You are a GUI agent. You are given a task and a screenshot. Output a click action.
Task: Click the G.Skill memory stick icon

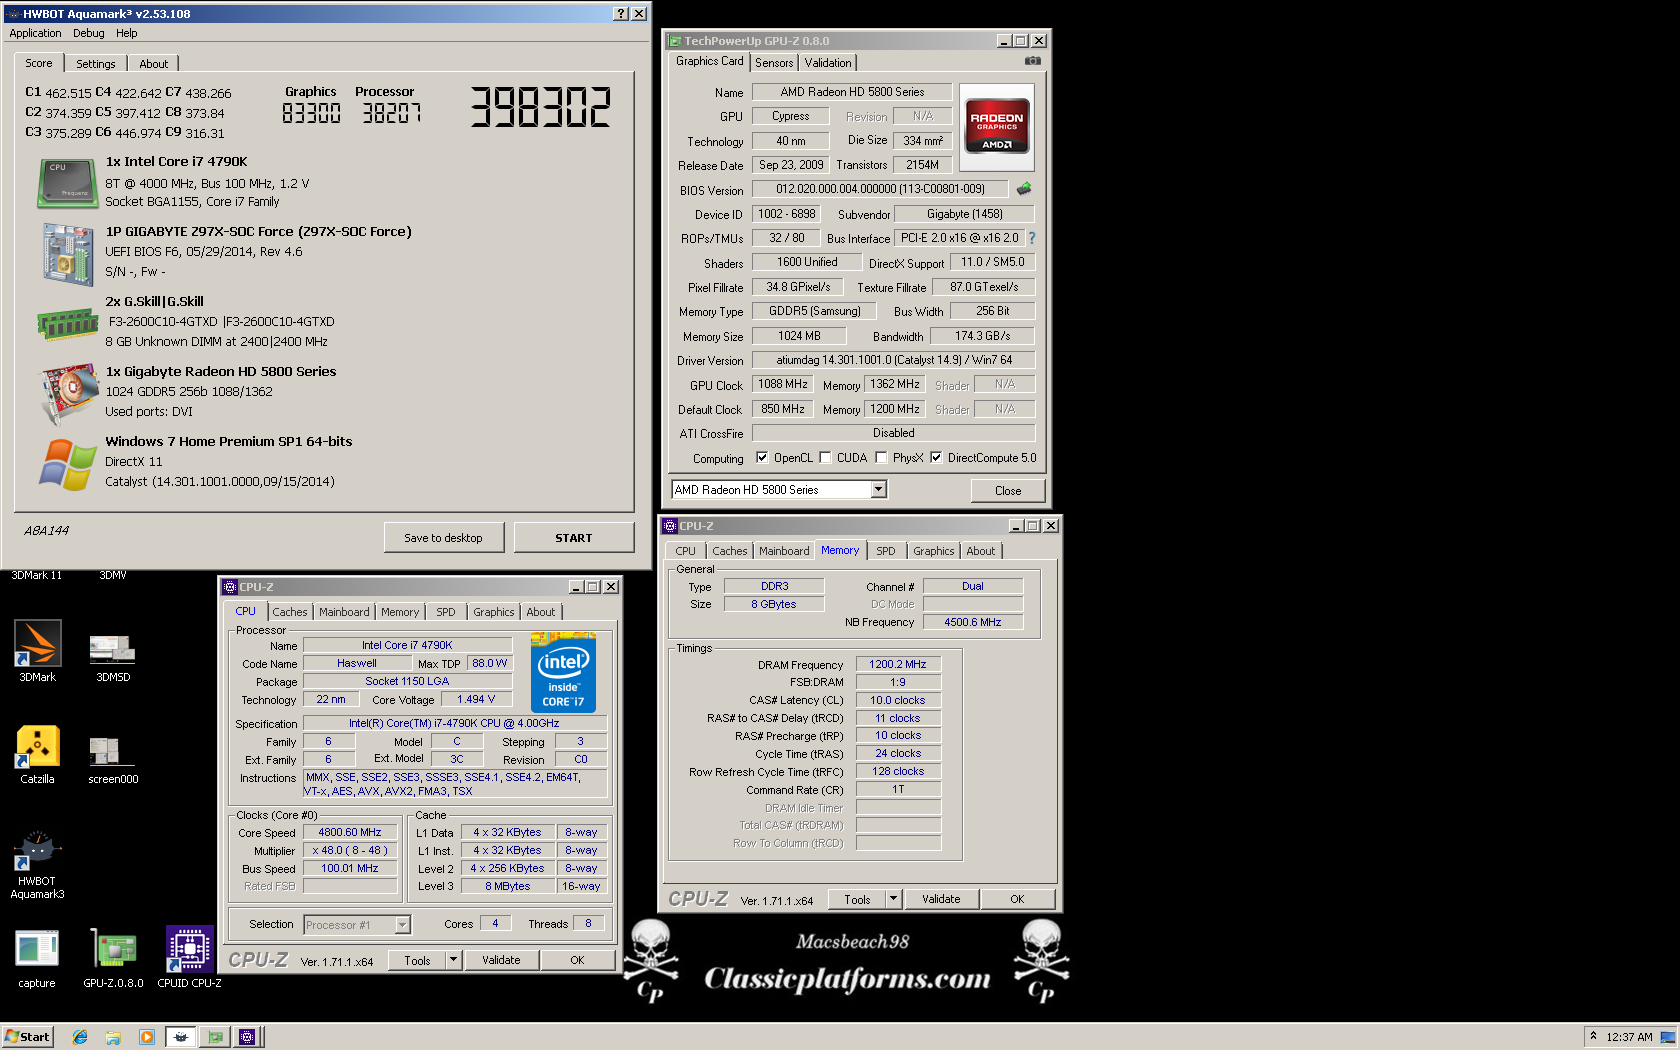point(68,324)
